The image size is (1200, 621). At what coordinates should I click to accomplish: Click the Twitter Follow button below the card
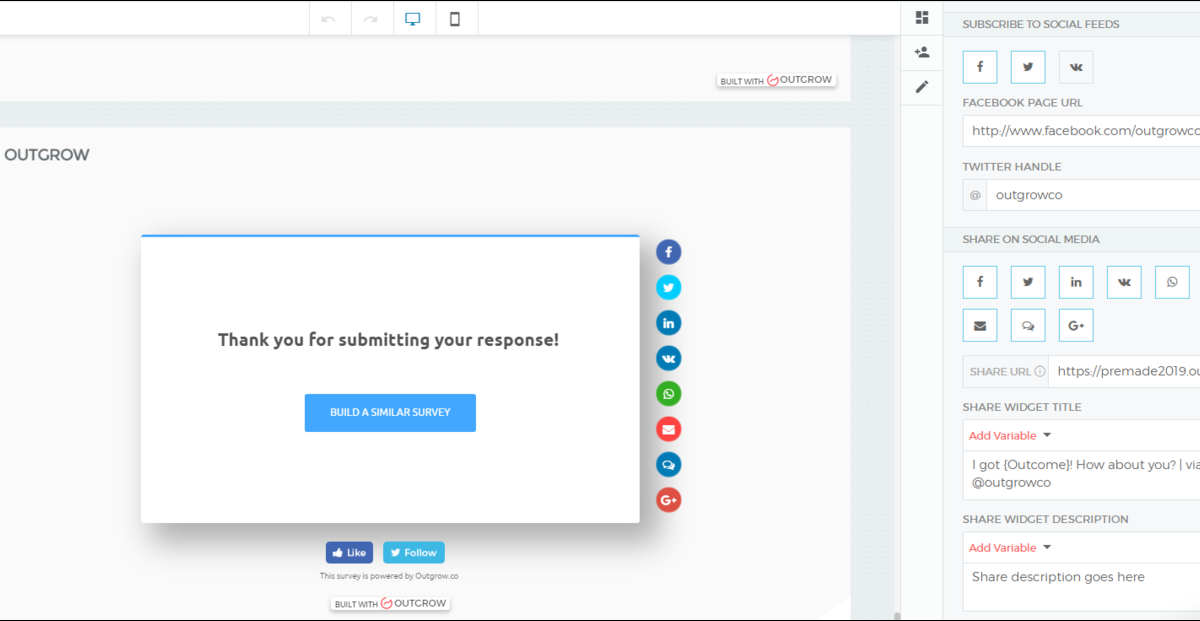(413, 553)
